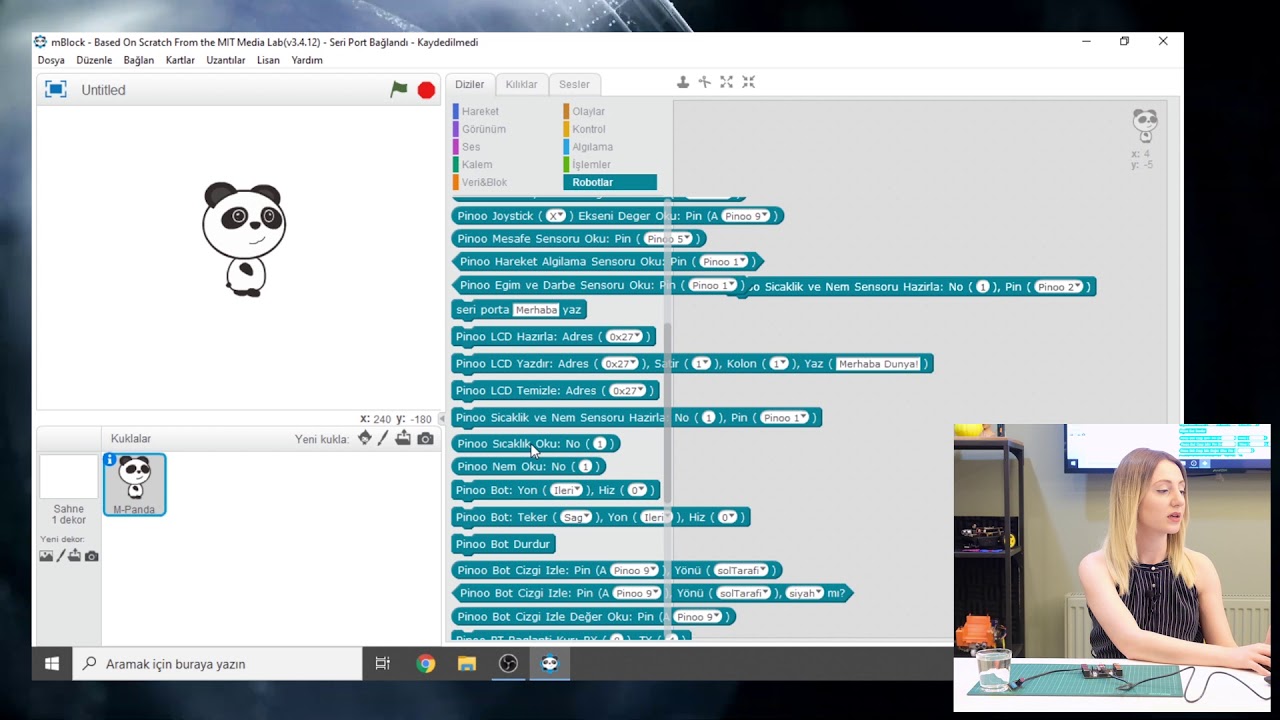Paint a new sprite brush icon
The image size is (1280, 720).
383,438
